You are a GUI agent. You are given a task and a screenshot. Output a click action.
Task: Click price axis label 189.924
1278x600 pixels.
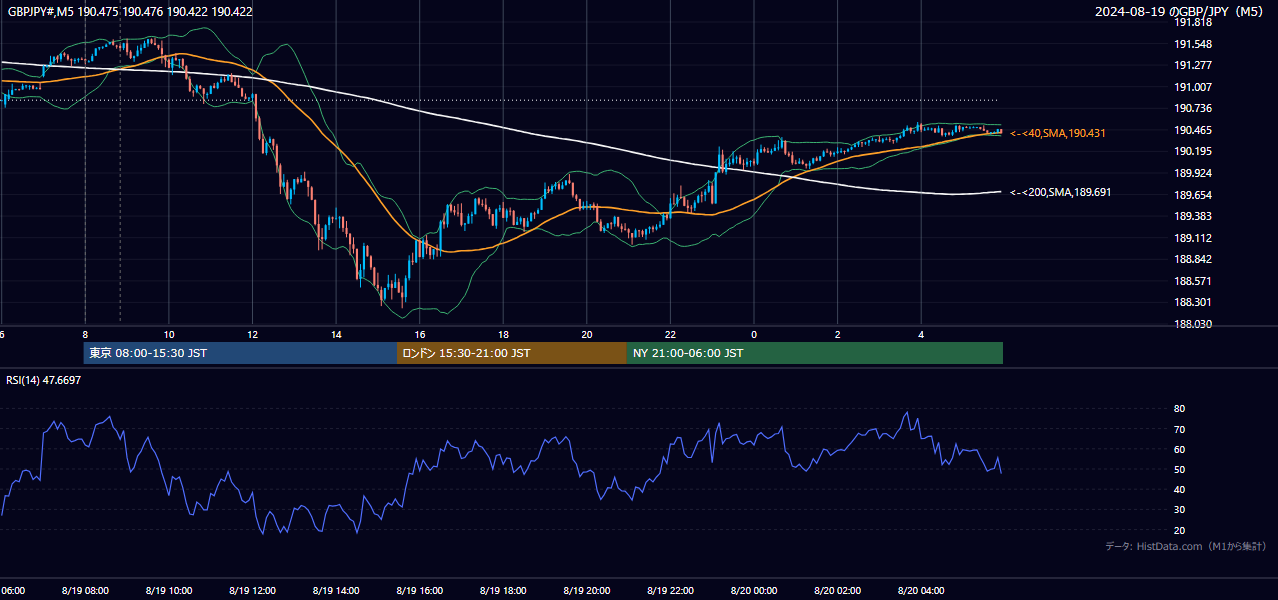[x=1193, y=173]
